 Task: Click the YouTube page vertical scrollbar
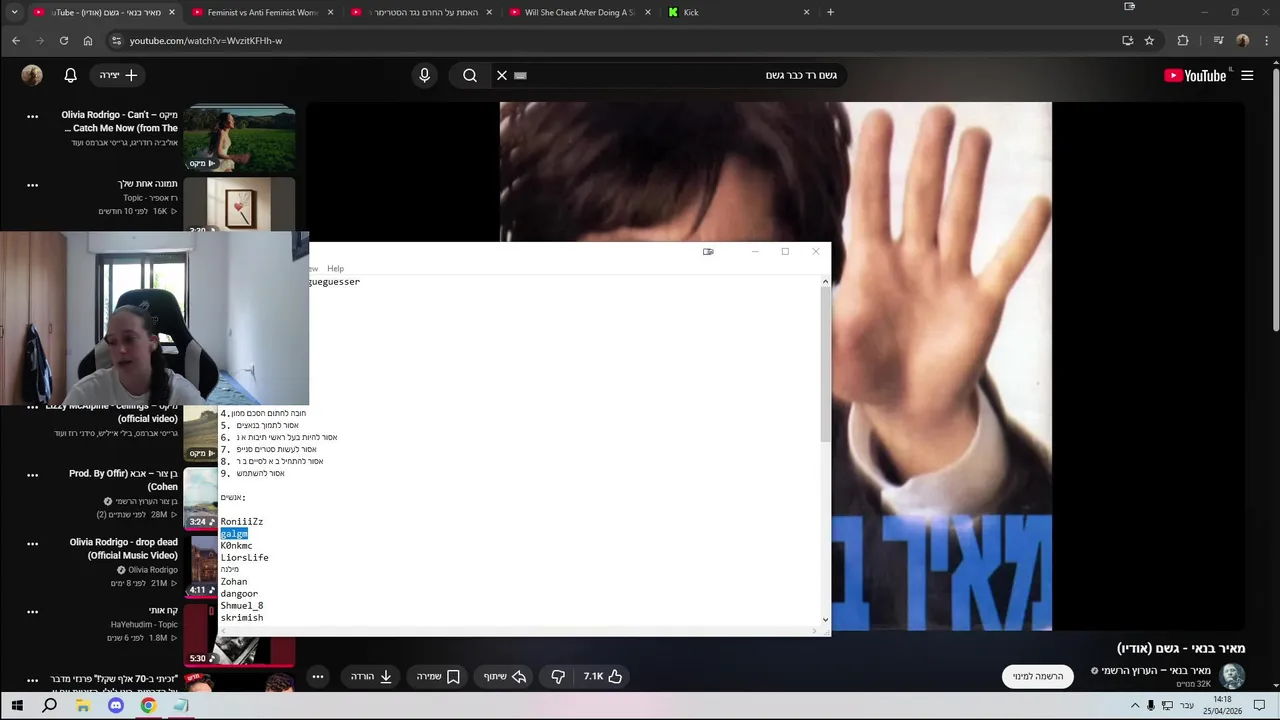coord(1275,200)
